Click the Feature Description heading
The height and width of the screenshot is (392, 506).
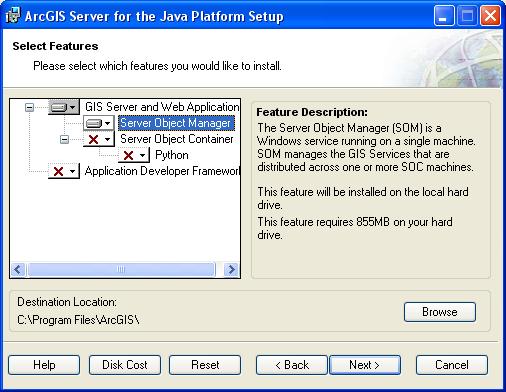coord(312,112)
